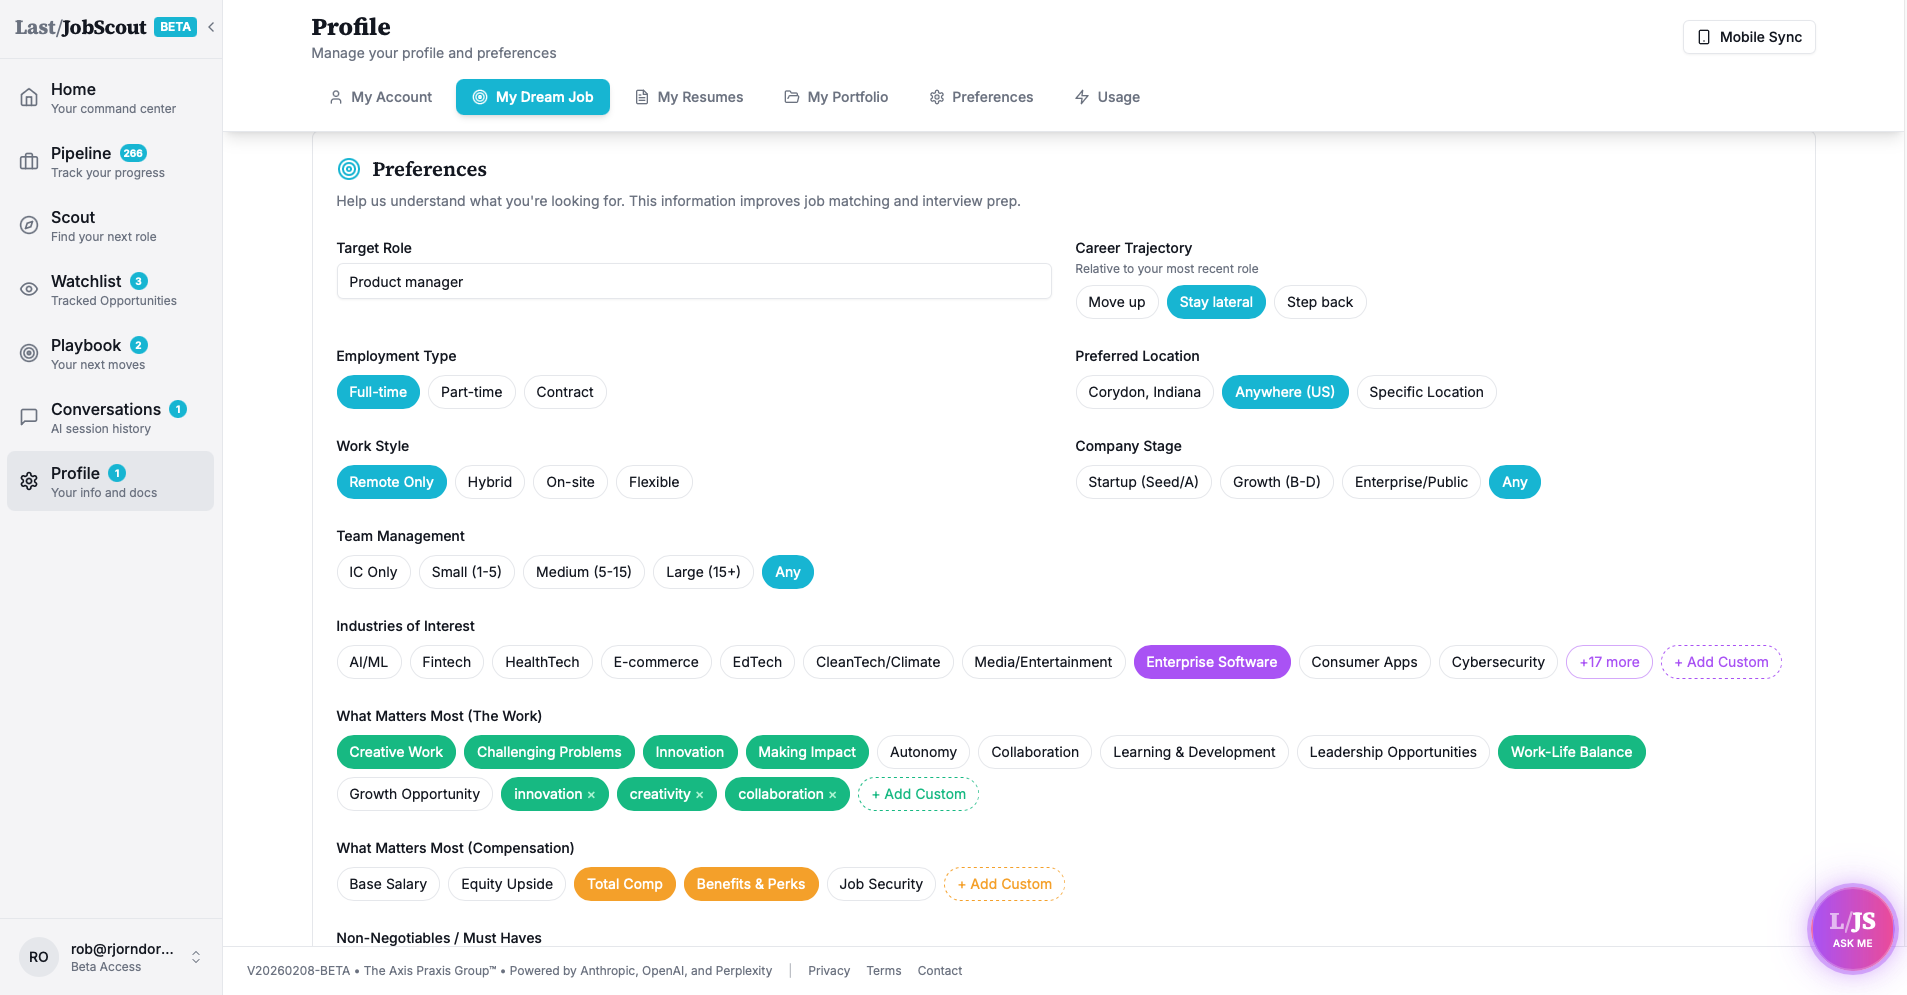The image size is (1907, 995).
Task: Click the Profile gear icon
Action: 29,481
